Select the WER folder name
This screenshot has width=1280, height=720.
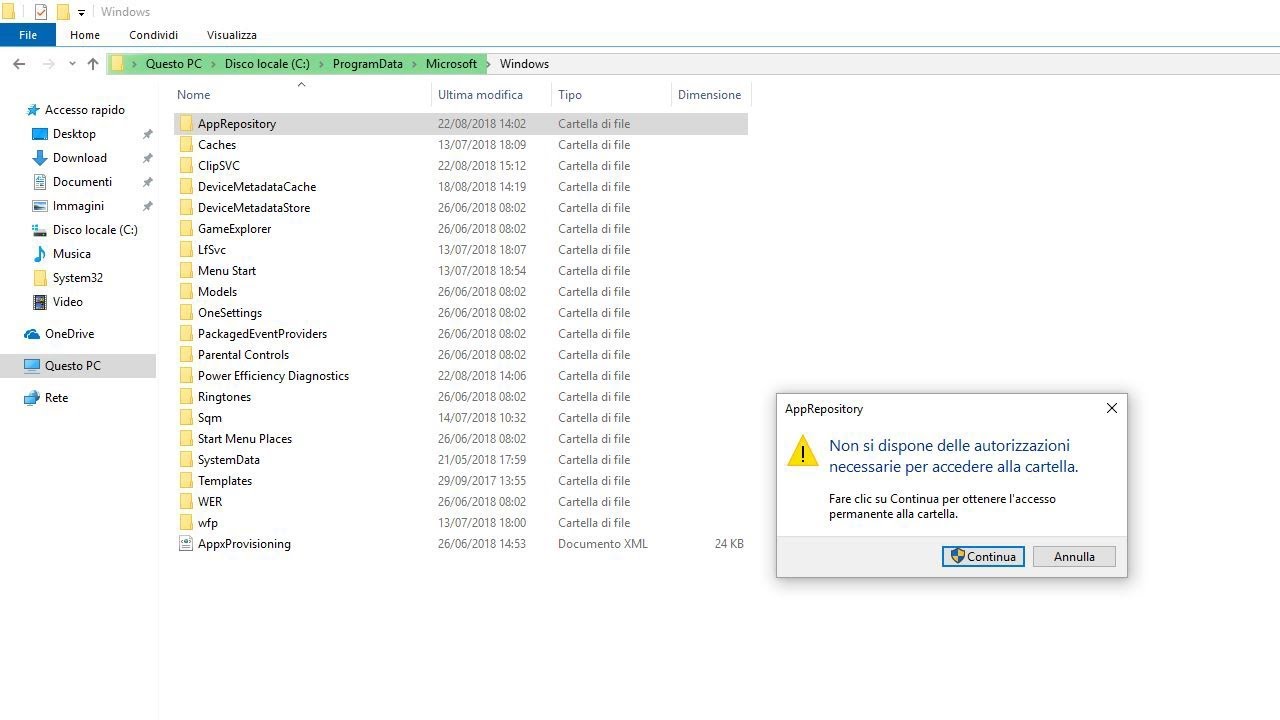click(210, 502)
